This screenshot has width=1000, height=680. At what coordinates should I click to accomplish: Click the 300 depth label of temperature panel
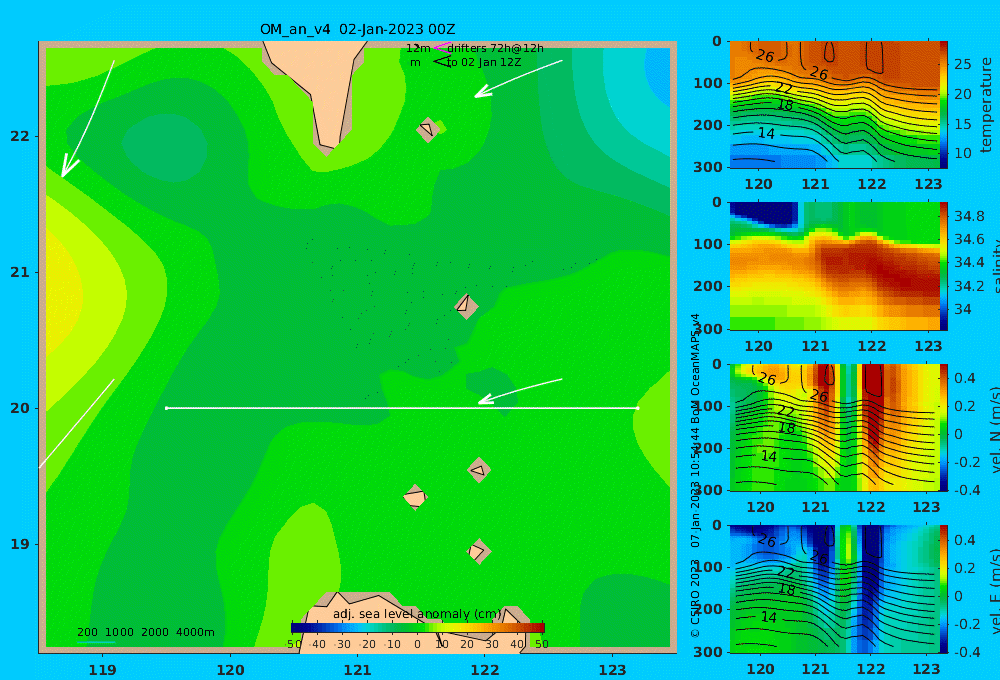click(708, 166)
